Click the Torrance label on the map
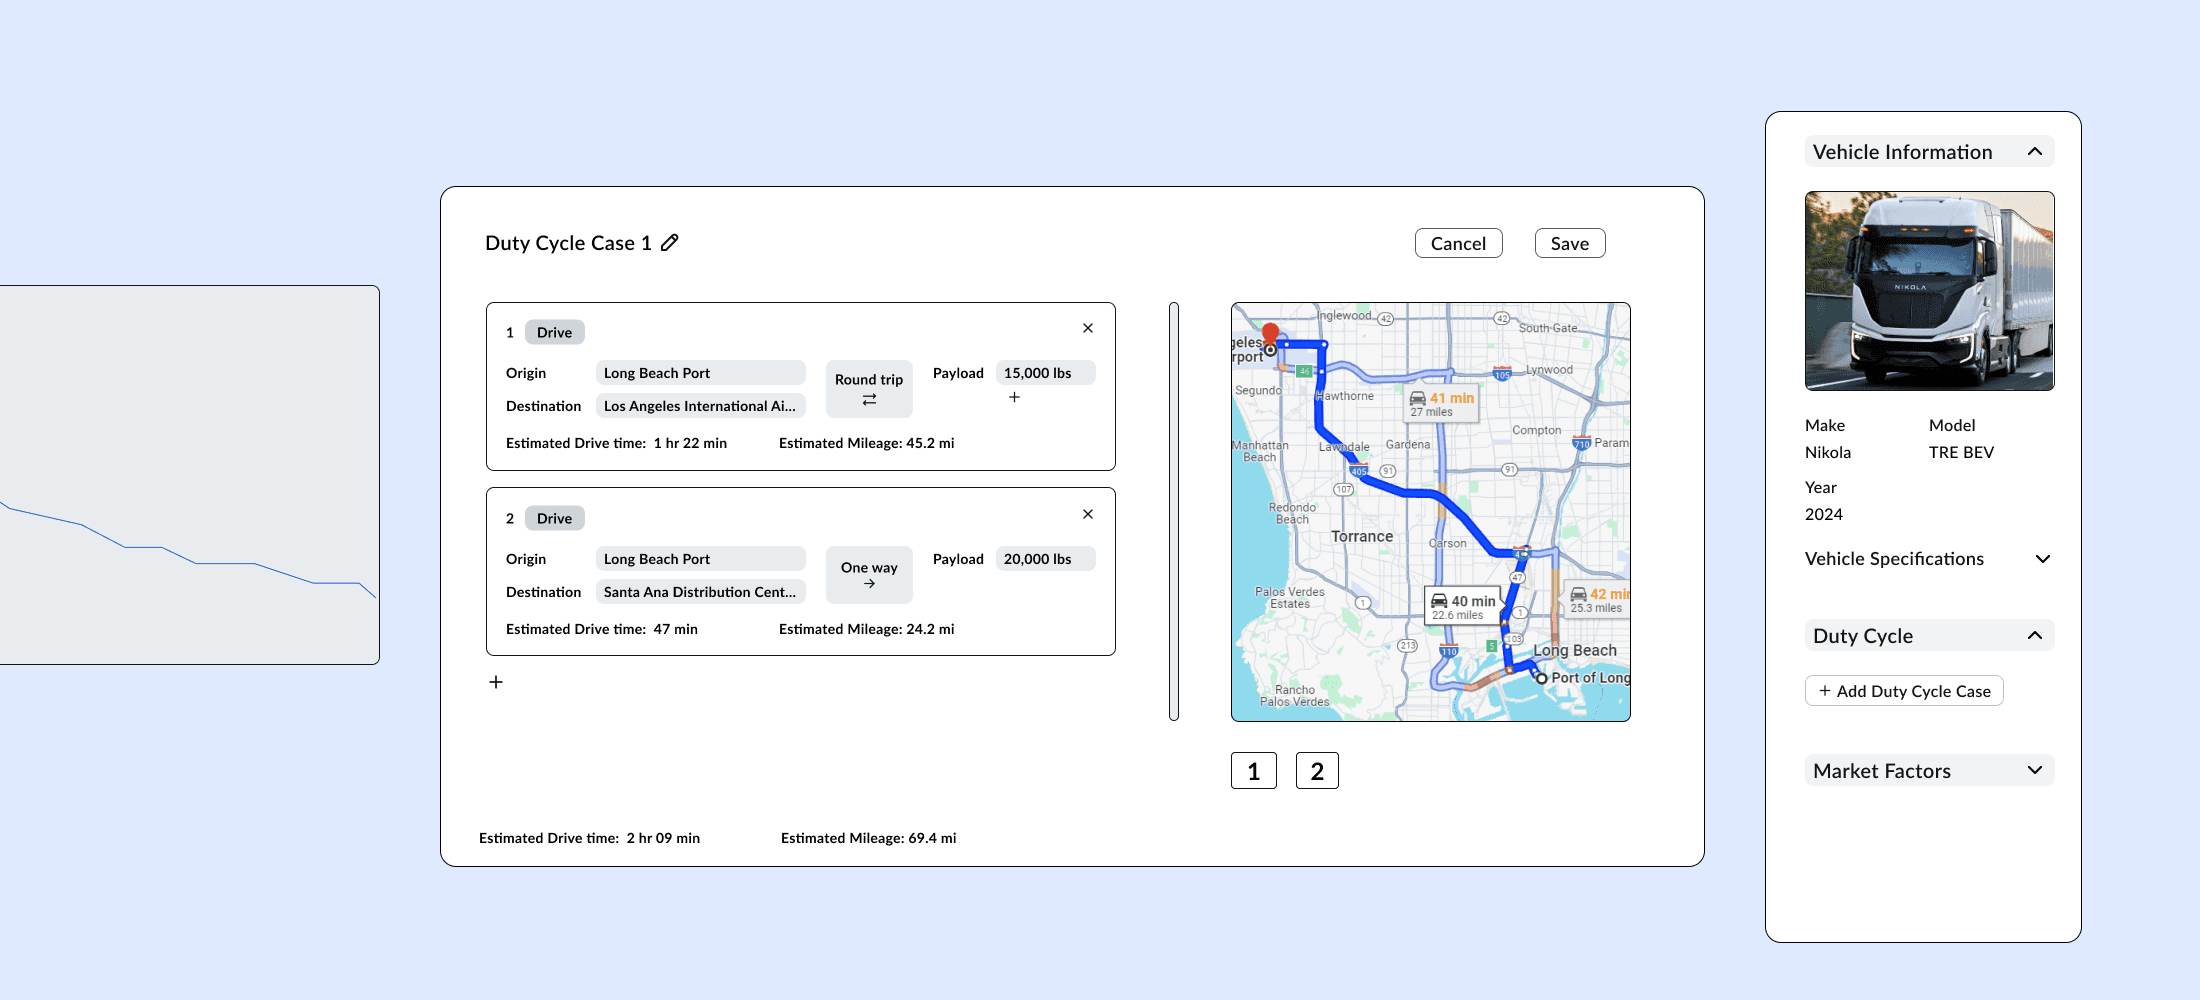Viewport: 2200px width, 1000px height. 1362,537
